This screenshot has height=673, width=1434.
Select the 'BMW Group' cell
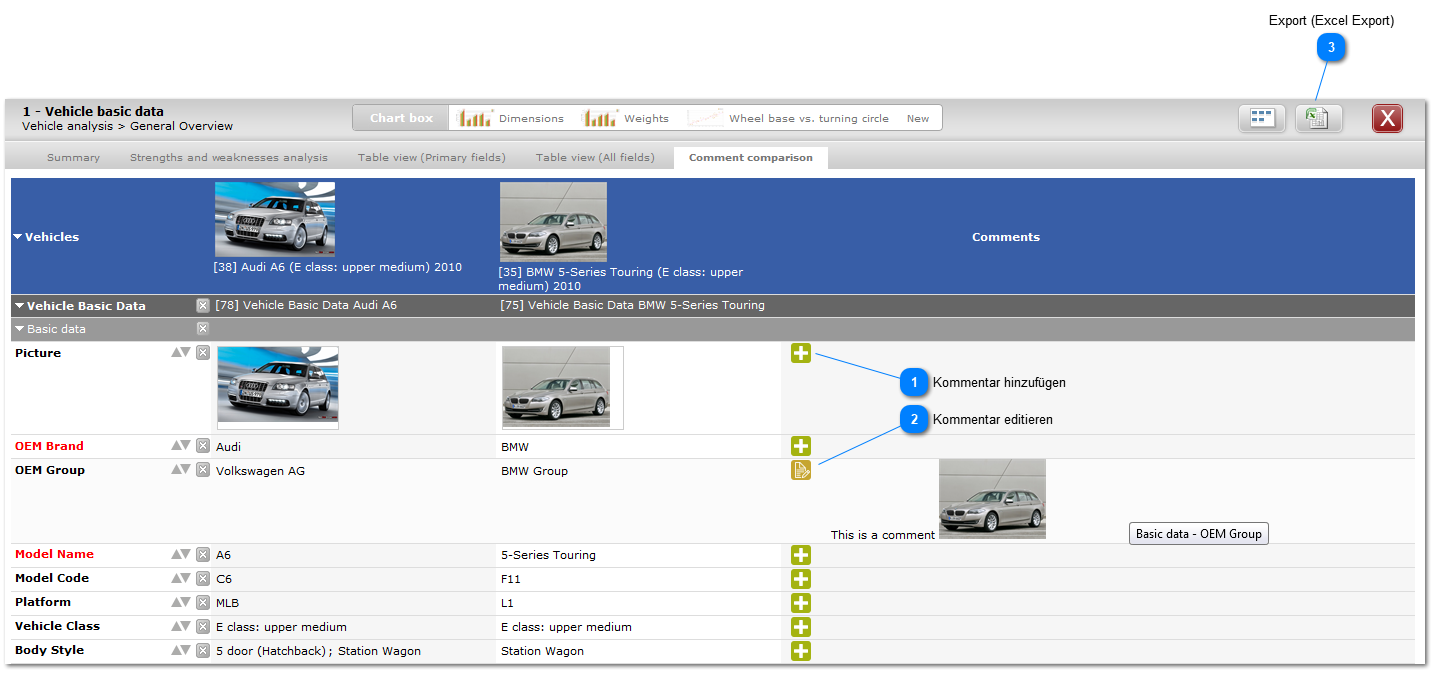tap(535, 471)
